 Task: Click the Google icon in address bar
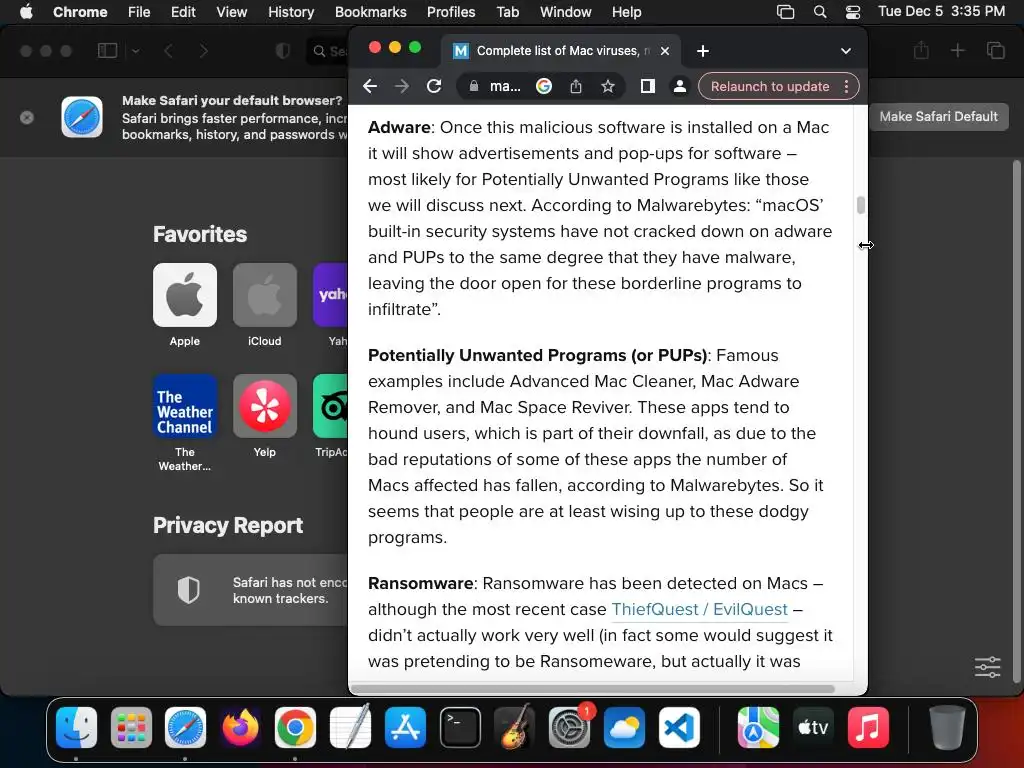[x=543, y=86]
